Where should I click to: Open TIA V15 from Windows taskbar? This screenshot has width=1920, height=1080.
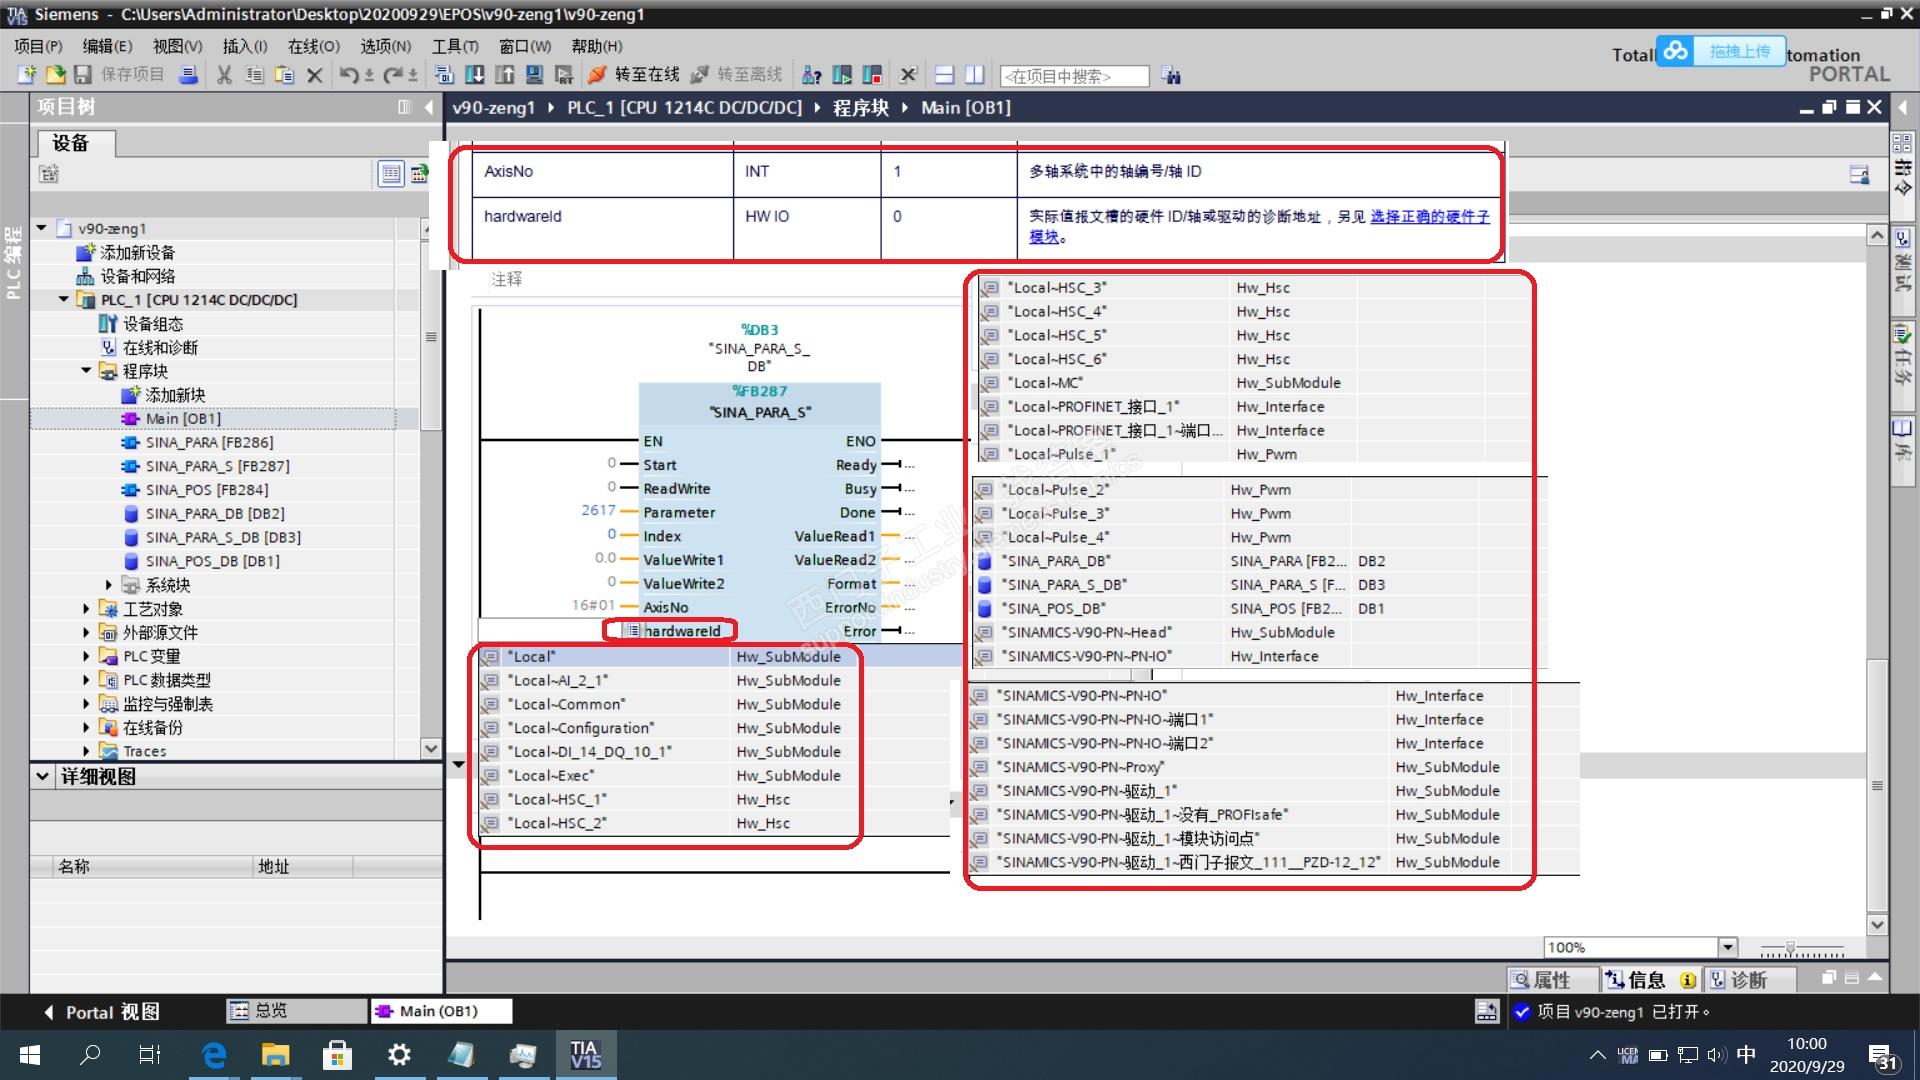click(x=584, y=1055)
